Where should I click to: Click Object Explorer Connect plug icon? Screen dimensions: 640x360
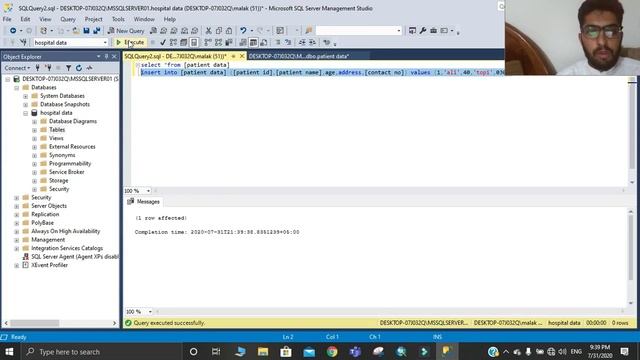click(x=38, y=68)
